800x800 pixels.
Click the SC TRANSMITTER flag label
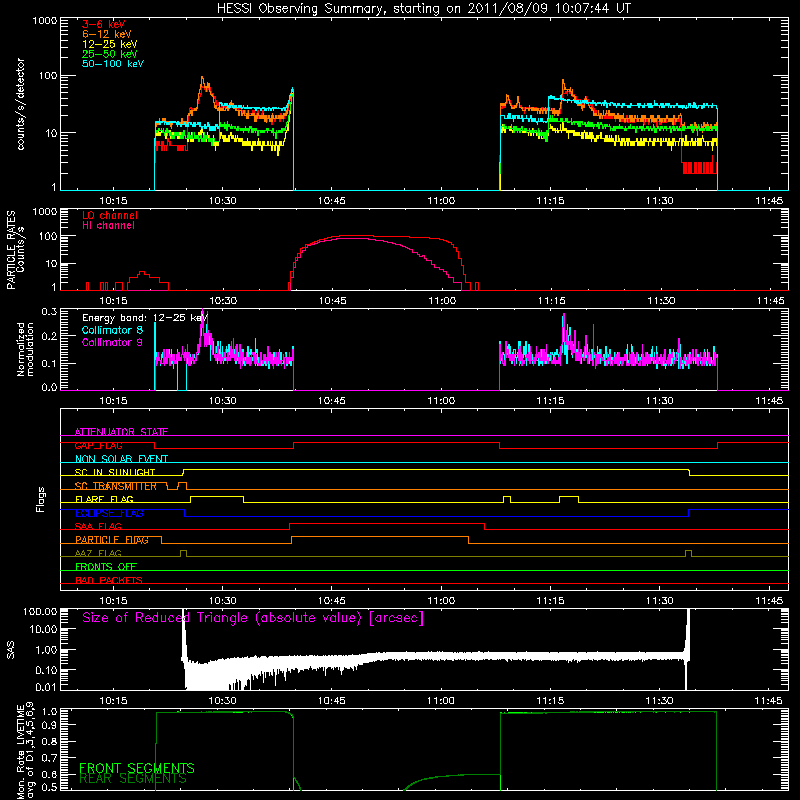pos(115,486)
